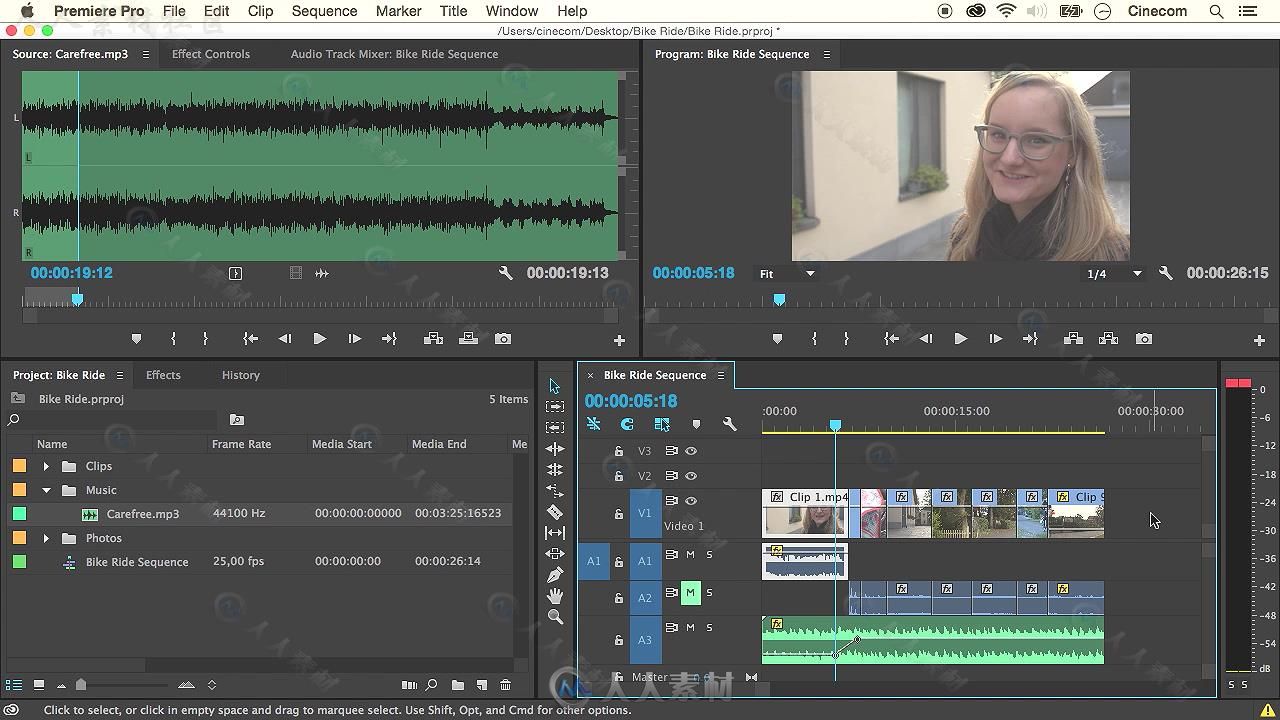Switch to Audio Track Mixer tab
Screen dimensions: 1280x720
pyautogui.click(x=394, y=54)
